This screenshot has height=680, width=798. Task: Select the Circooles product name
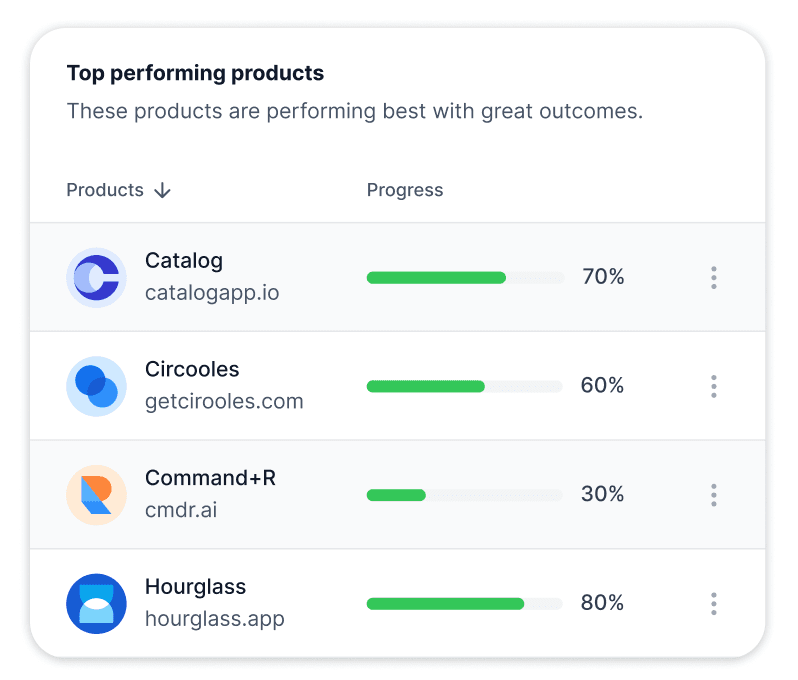(192, 369)
